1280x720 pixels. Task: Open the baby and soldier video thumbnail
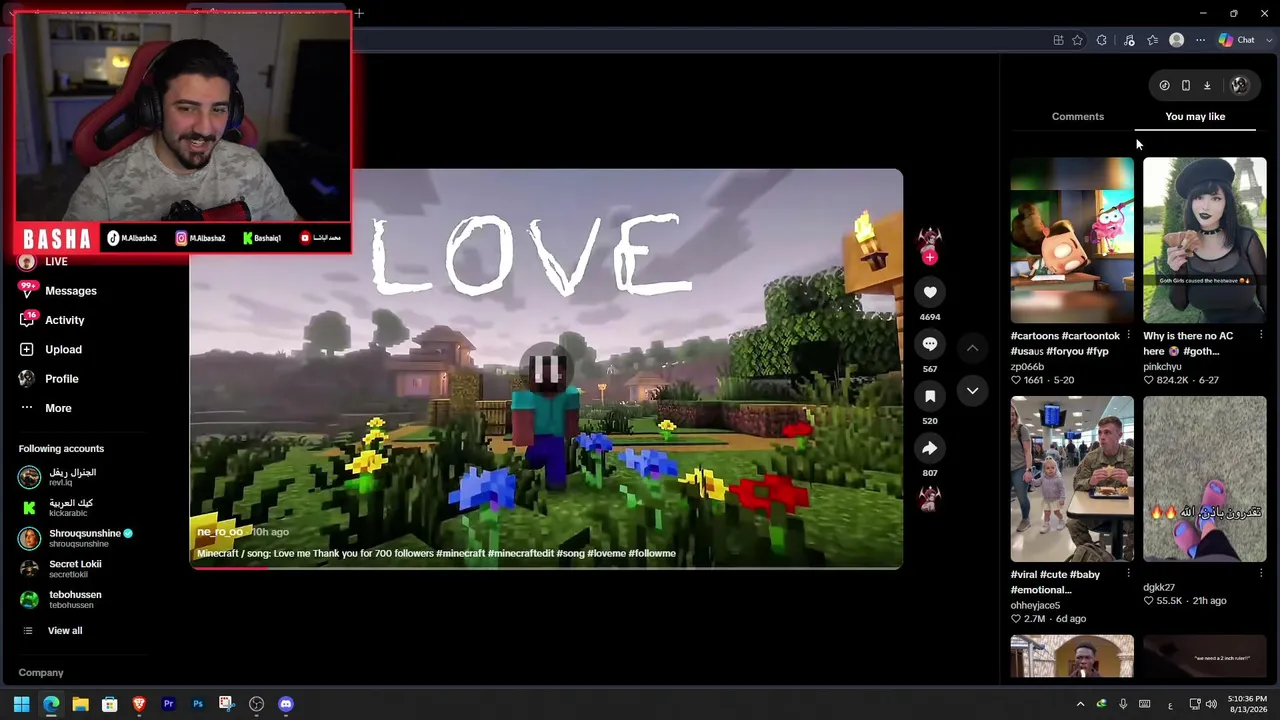click(x=1072, y=479)
